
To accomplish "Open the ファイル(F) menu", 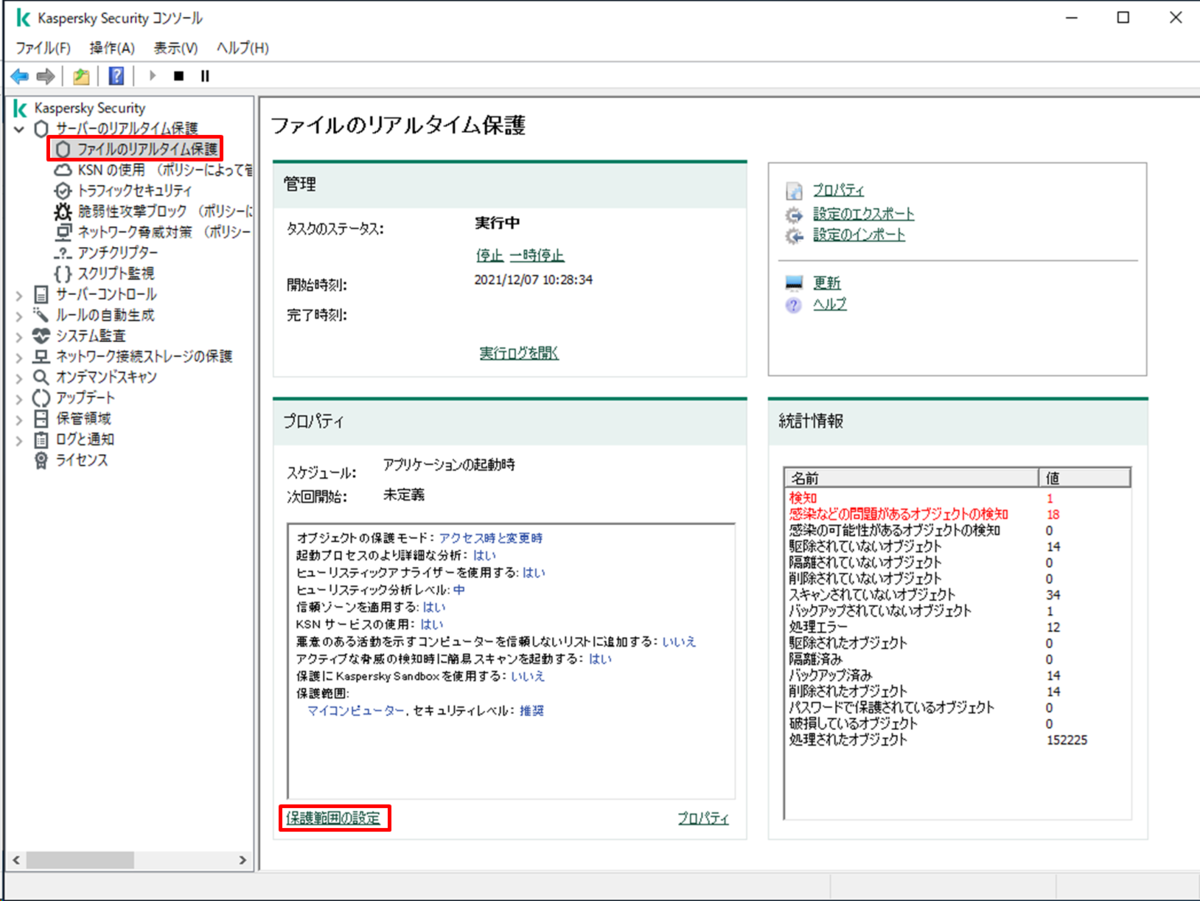I will [x=43, y=48].
